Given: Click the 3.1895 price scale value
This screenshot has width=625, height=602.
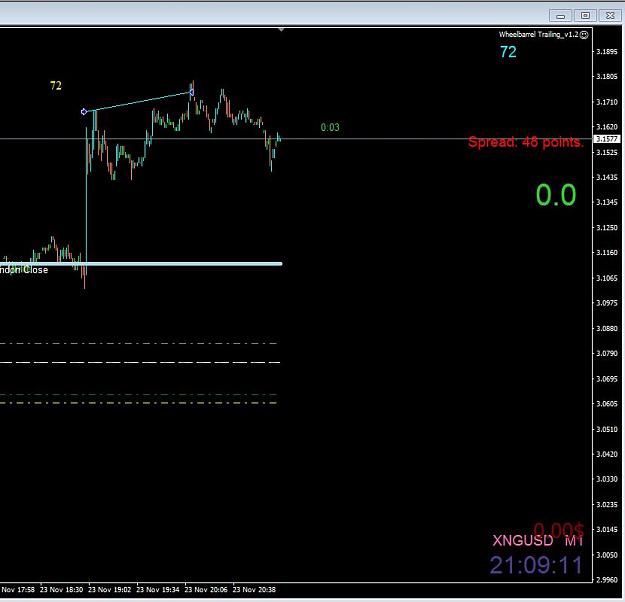Looking at the screenshot, I should click(x=607, y=51).
